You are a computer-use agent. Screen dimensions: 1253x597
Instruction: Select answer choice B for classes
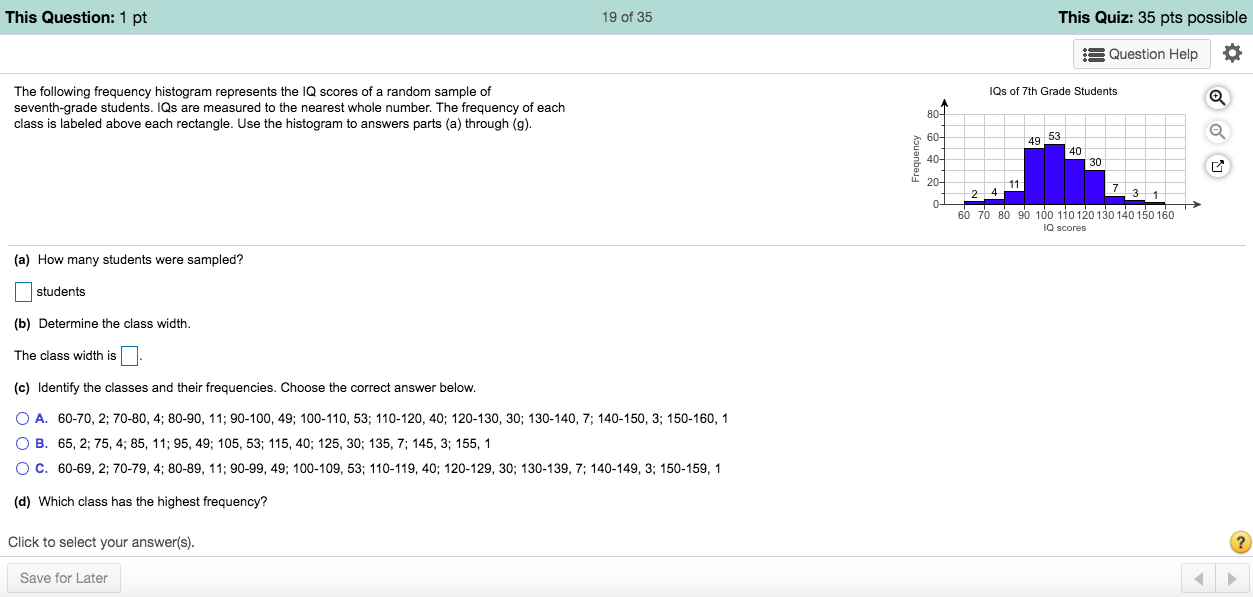(20, 443)
